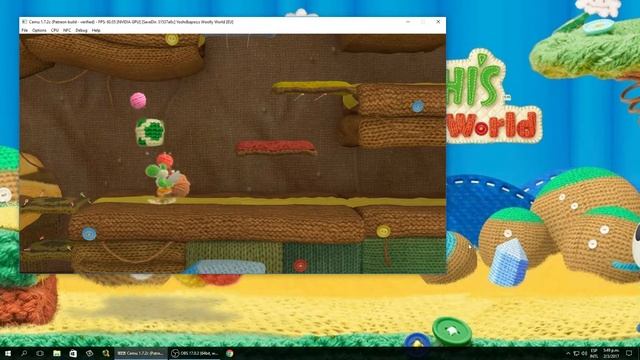Switch to the Cemu taskbar button

[x=141, y=353]
